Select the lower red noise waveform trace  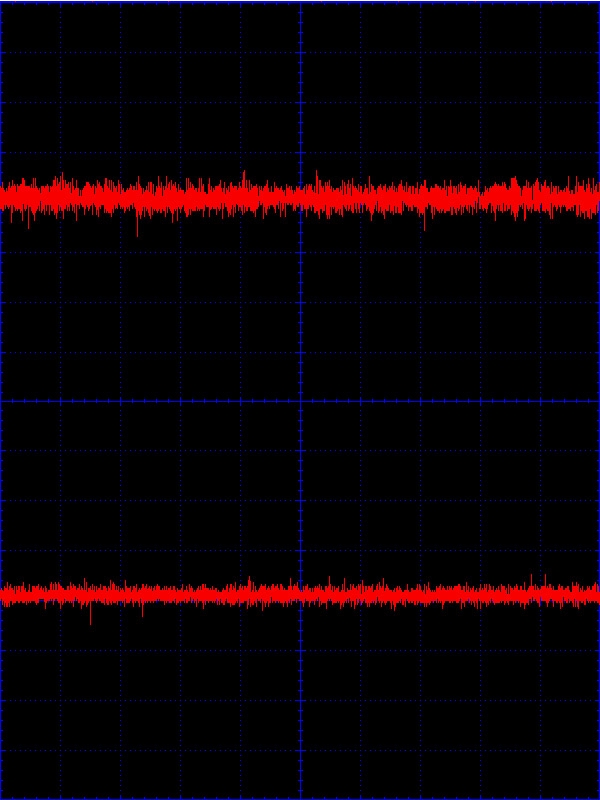click(300, 595)
